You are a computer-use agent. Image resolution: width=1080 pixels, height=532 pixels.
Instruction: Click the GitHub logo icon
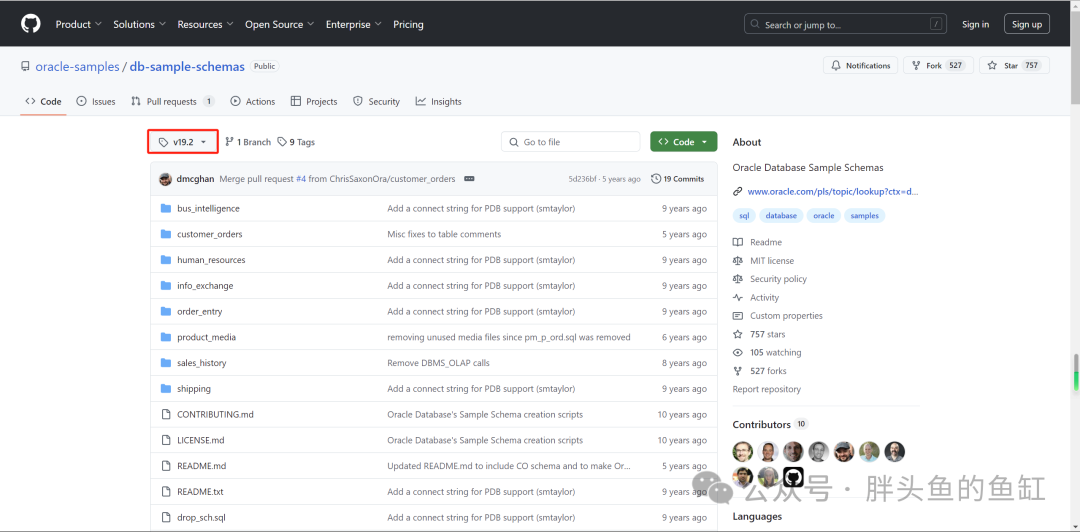tap(30, 24)
